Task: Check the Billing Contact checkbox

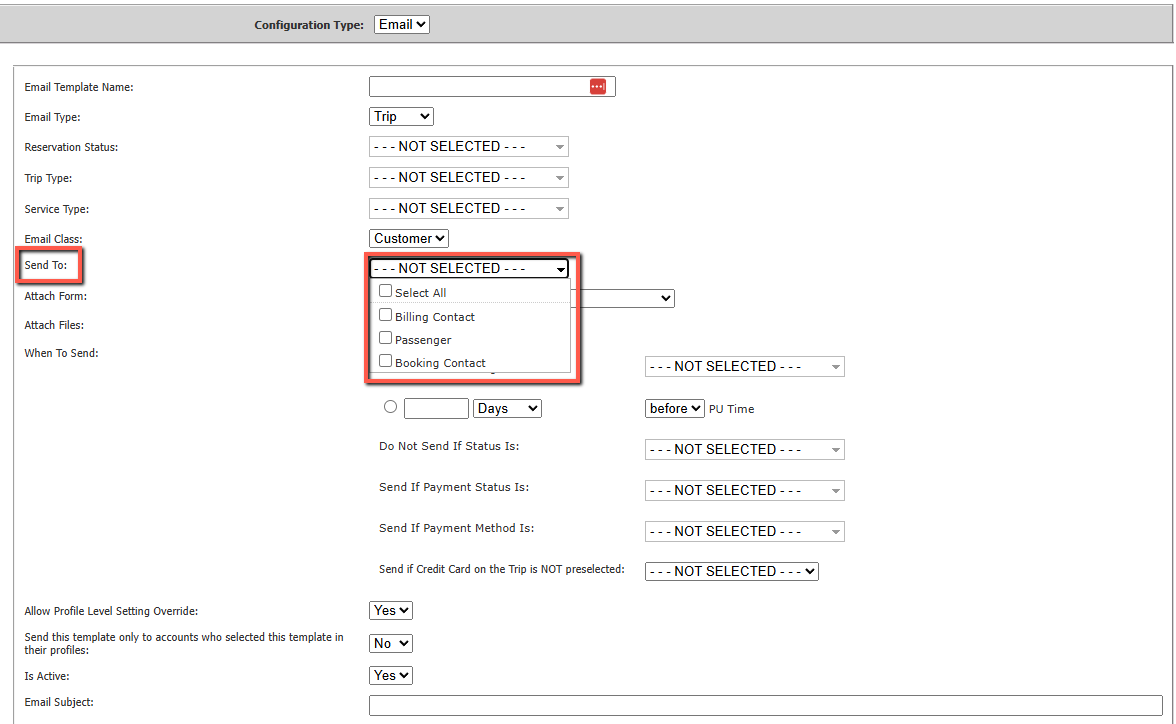Action: pyautogui.click(x=386, y=315)
